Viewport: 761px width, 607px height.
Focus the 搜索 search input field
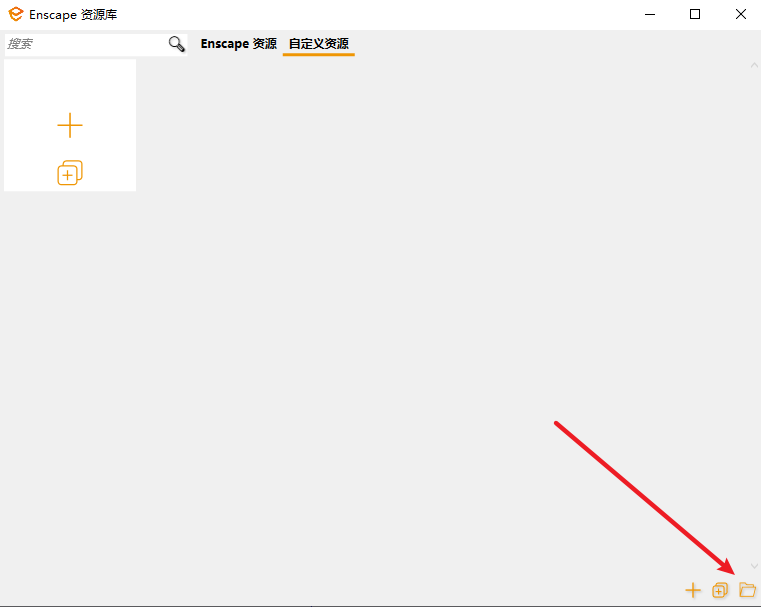point(85,44)
